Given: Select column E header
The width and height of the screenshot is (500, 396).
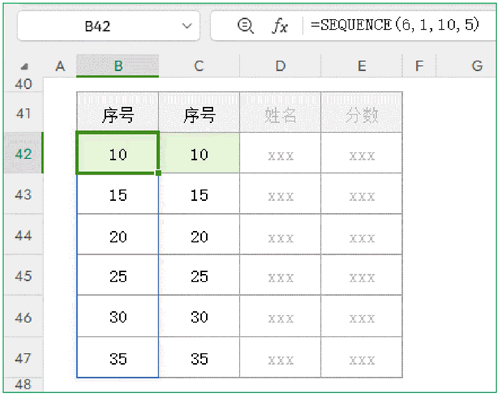Looking at the screenshot, I should [x=362, y=66].
